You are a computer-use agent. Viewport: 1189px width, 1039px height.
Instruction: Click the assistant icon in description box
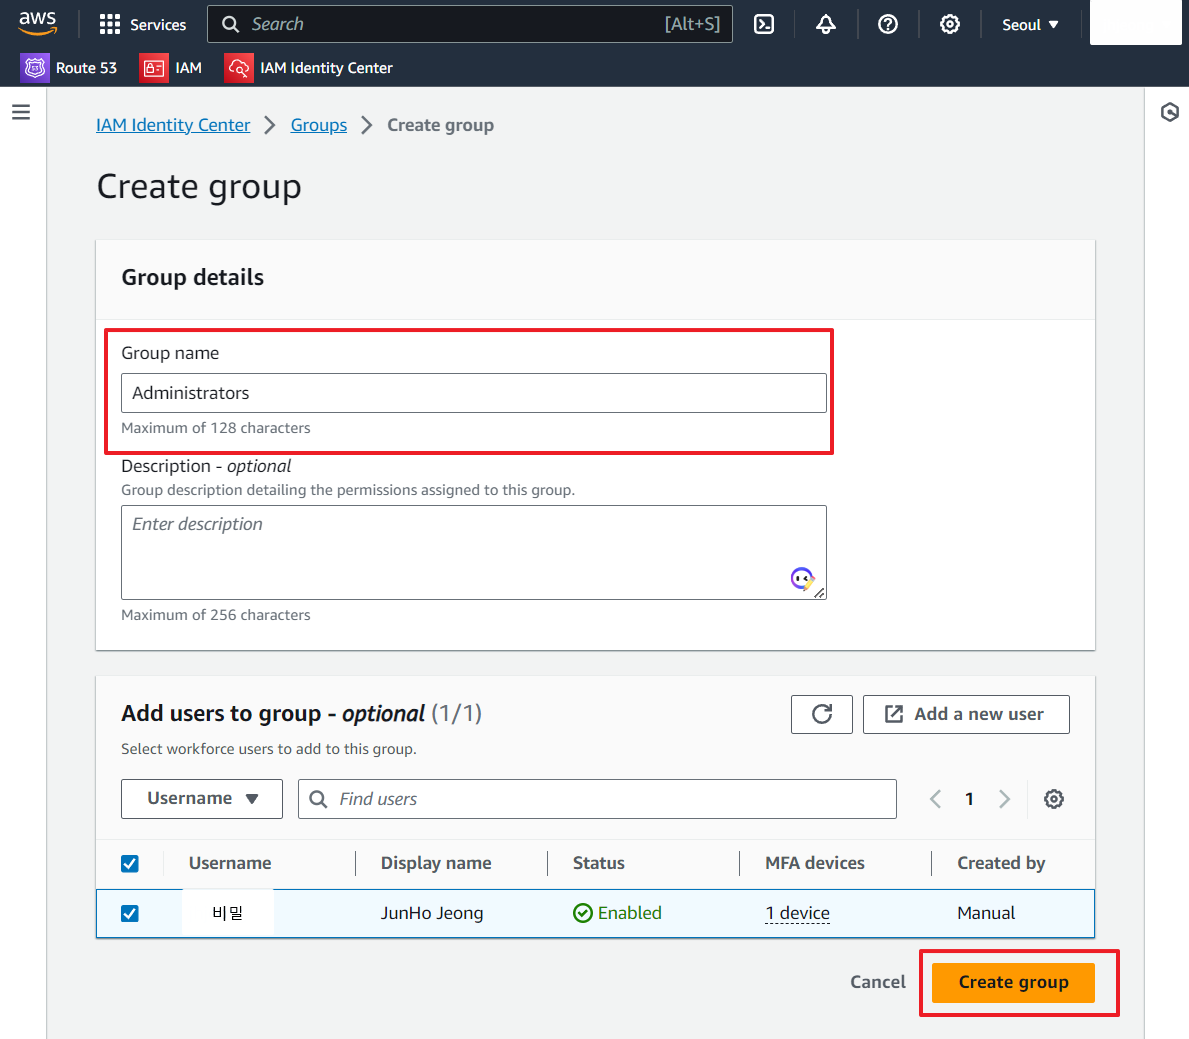(x=802, y=579)
